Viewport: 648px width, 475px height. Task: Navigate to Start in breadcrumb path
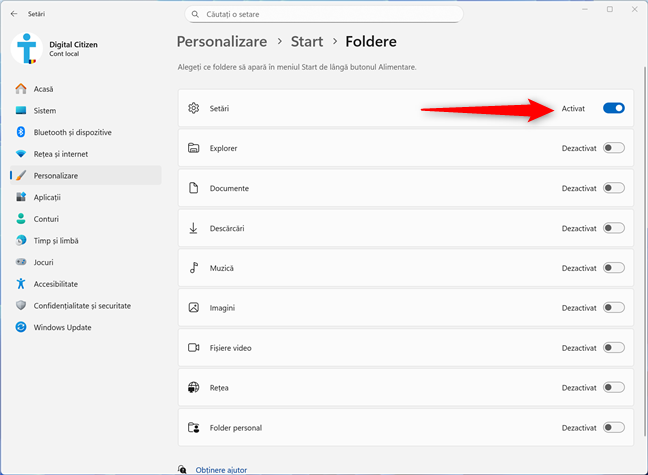(x=306, y=42)
